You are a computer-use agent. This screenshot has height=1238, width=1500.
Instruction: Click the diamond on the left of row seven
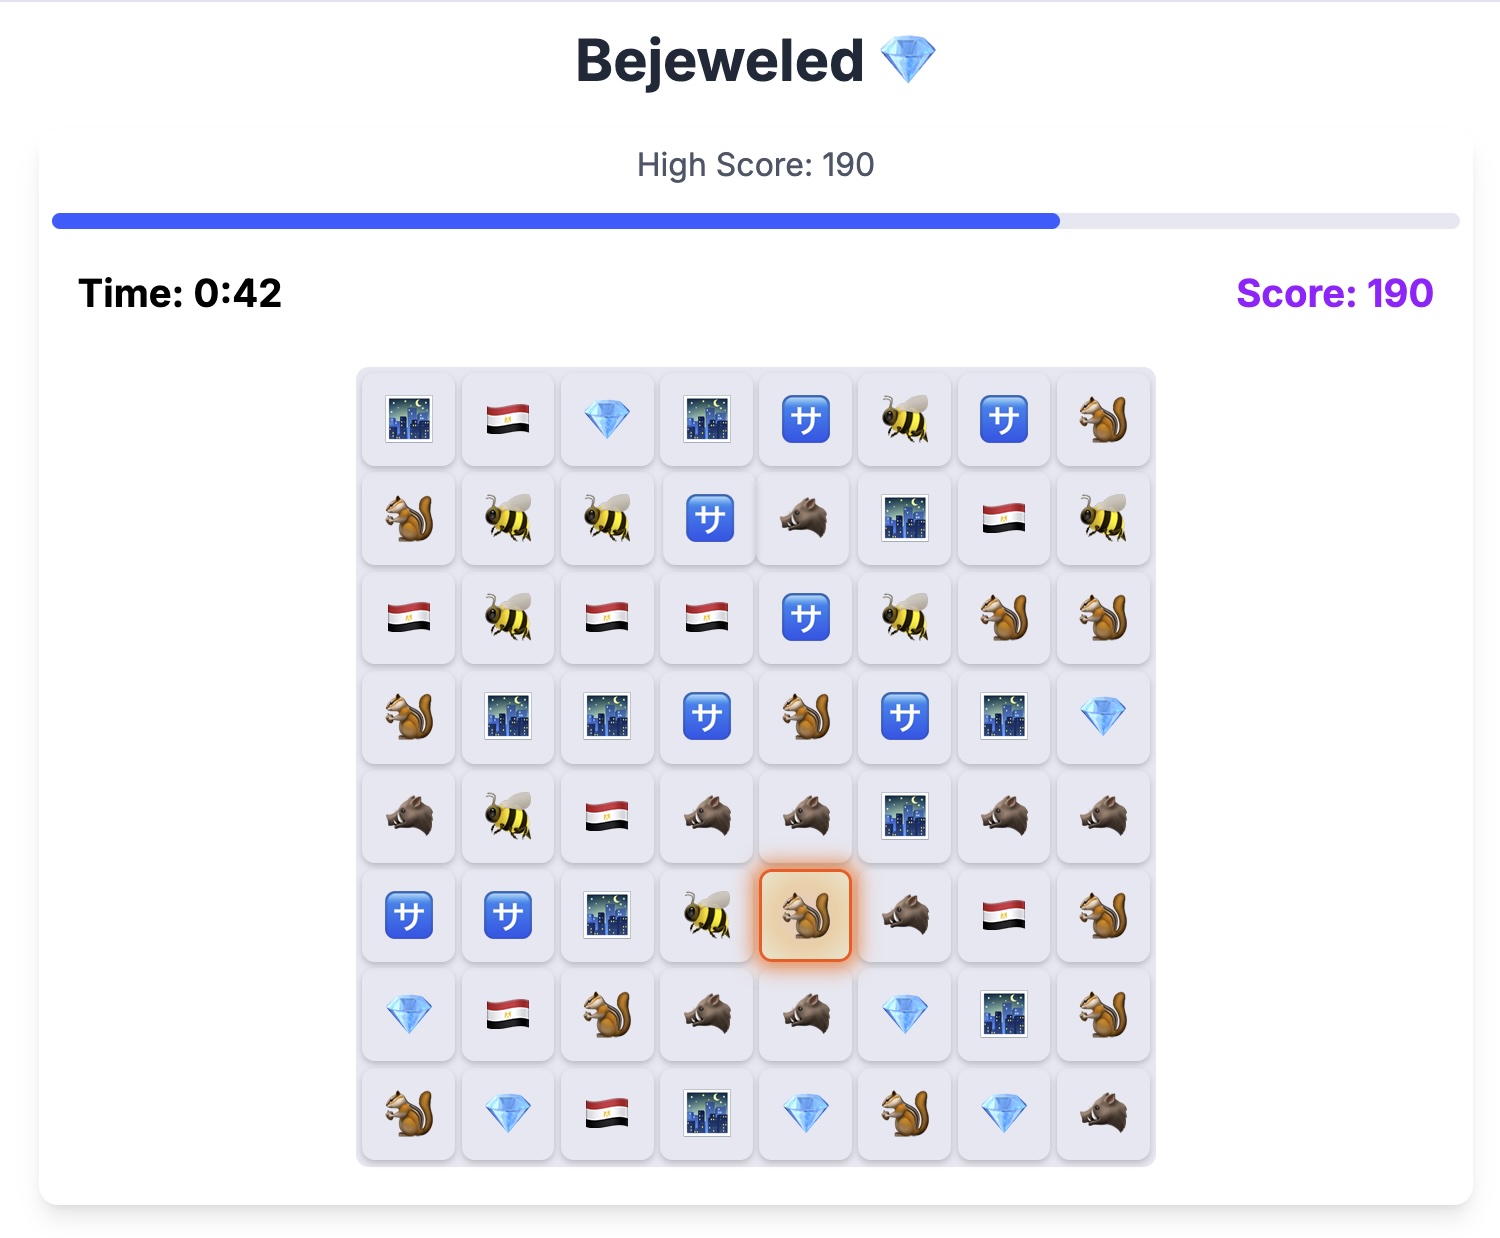[407, 1015]
